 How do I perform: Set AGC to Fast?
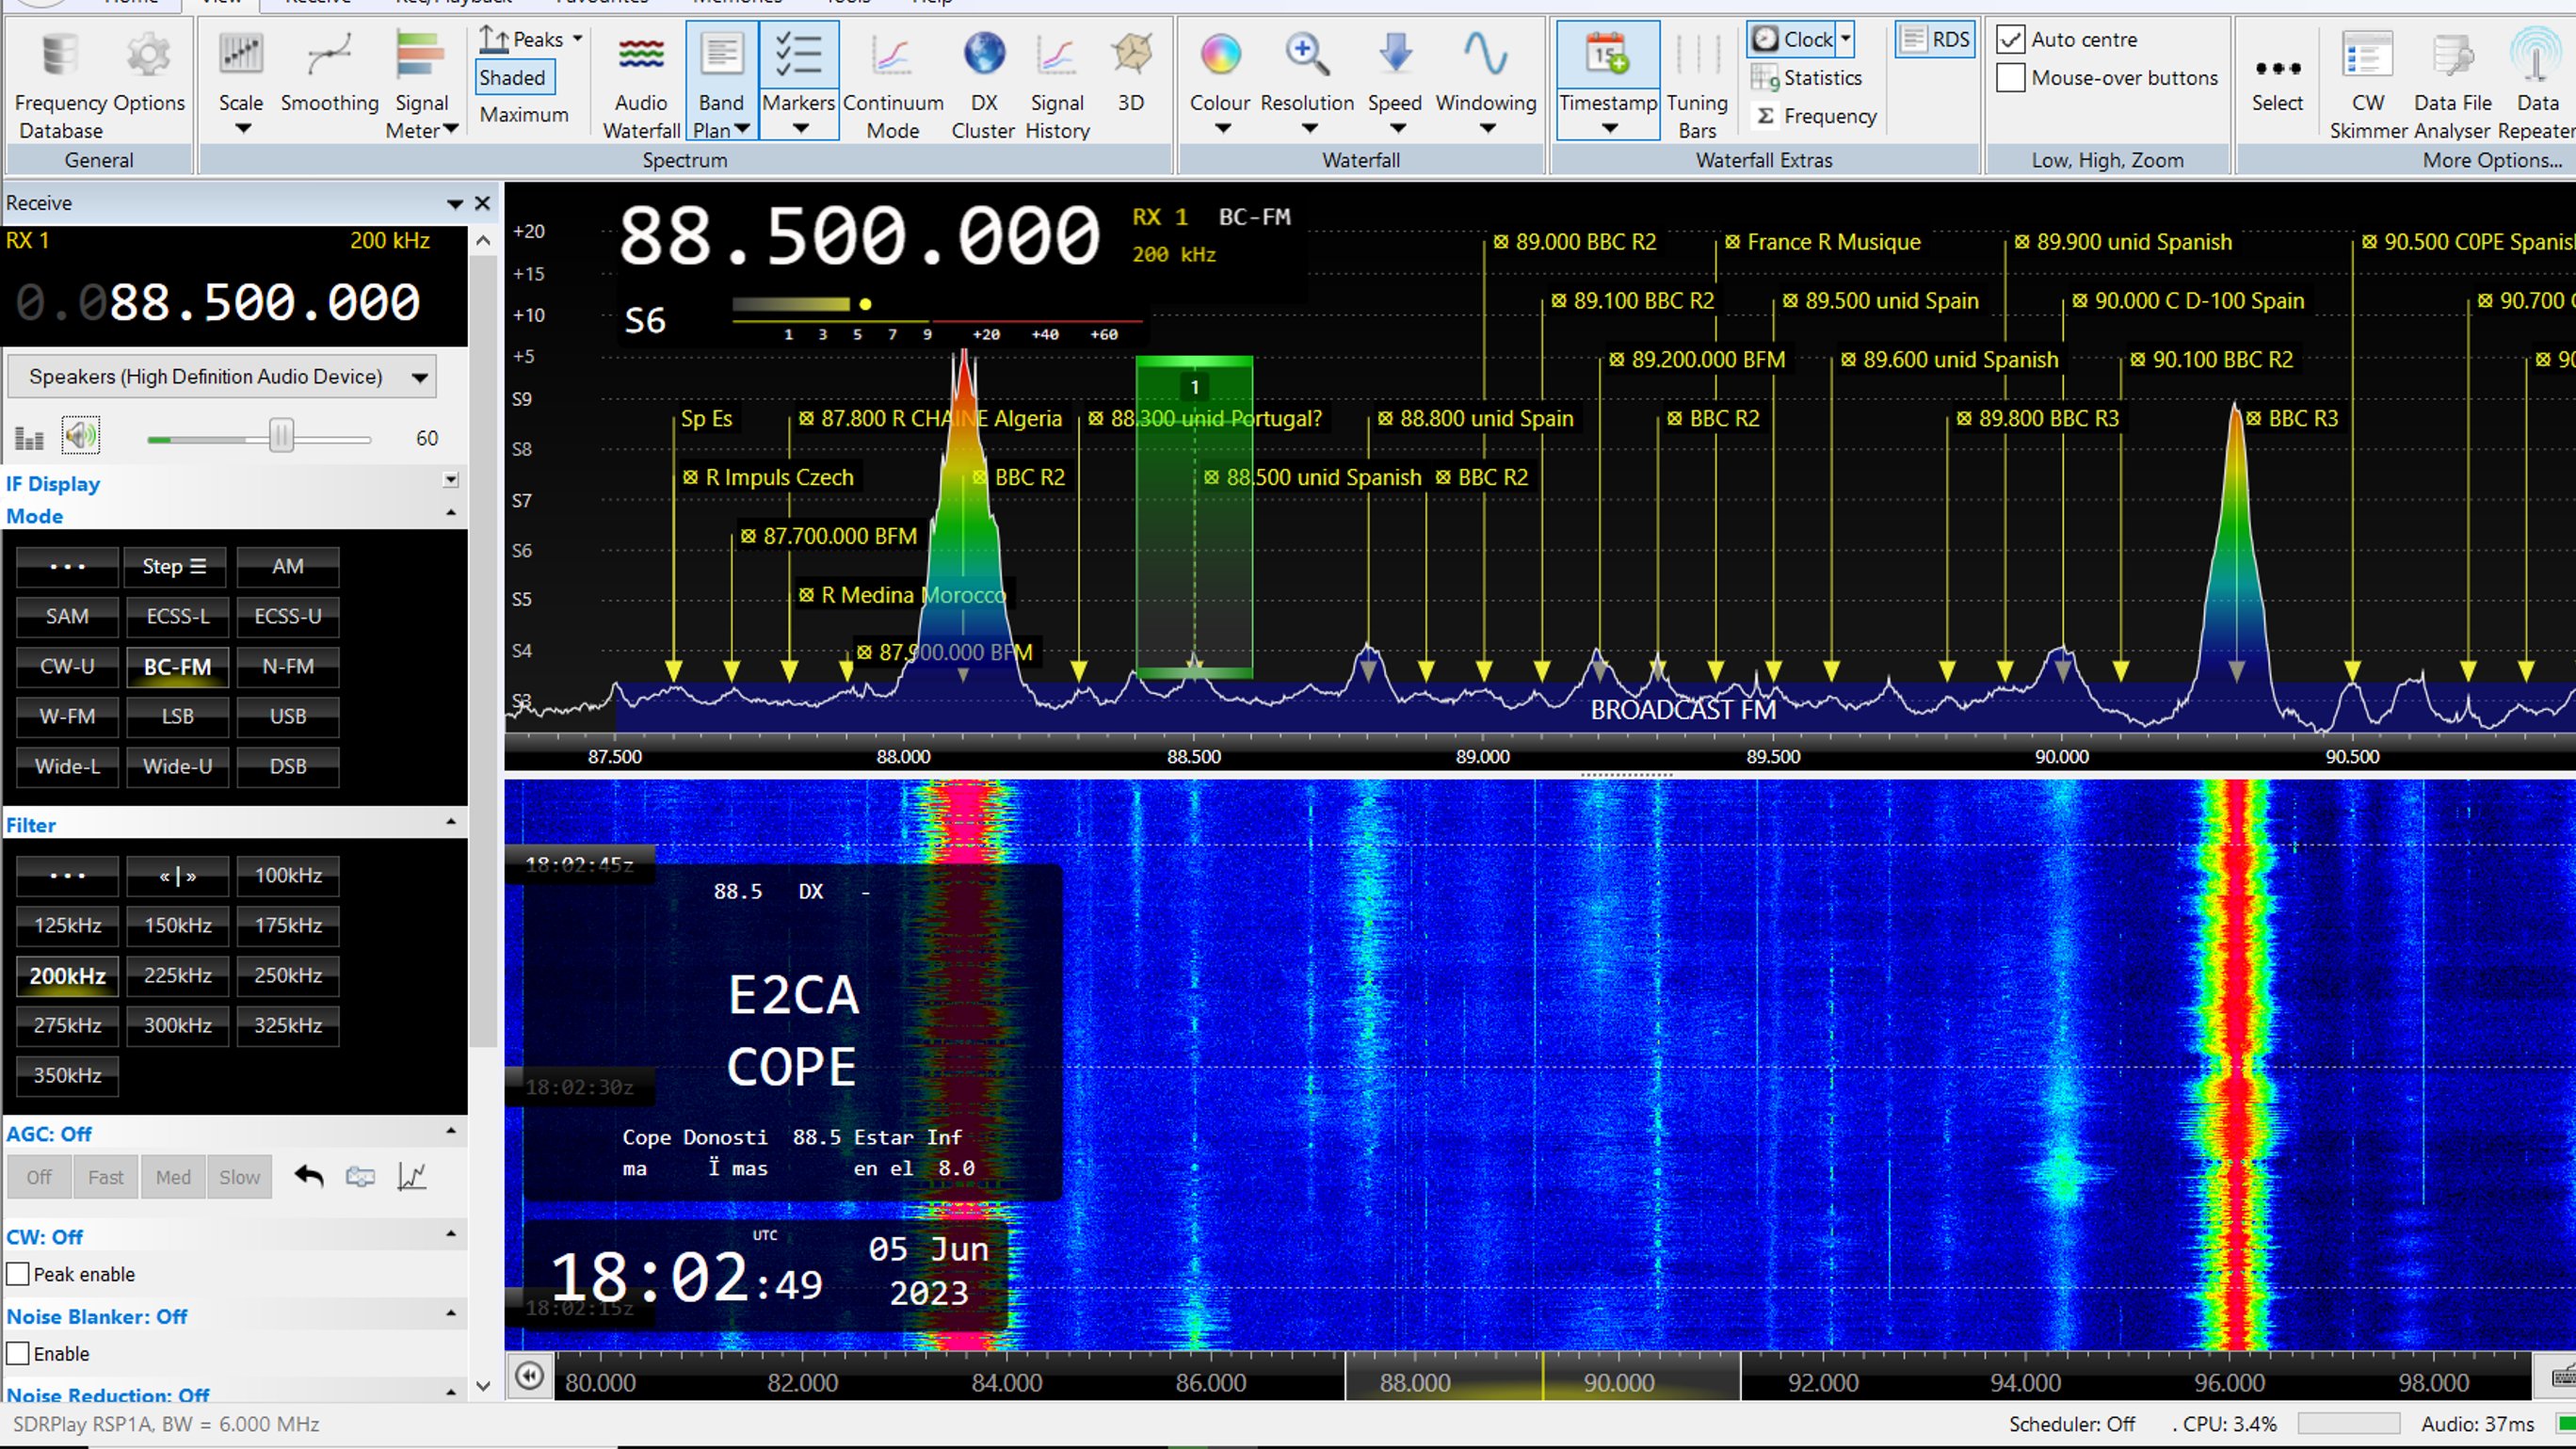[x=105, y=1177]
